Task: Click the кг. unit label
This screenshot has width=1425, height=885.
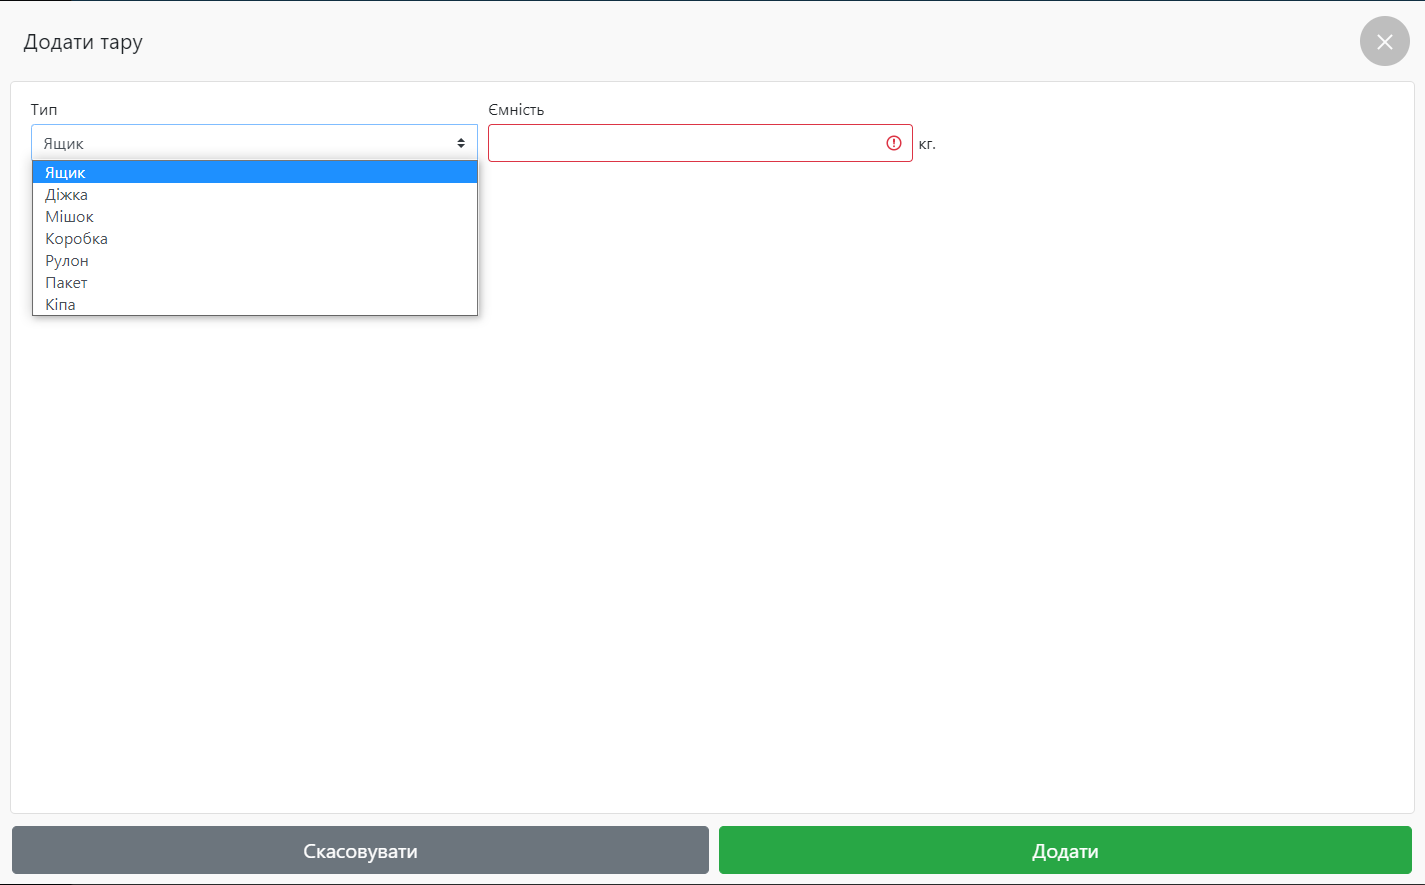Action: tap(927, 144)
